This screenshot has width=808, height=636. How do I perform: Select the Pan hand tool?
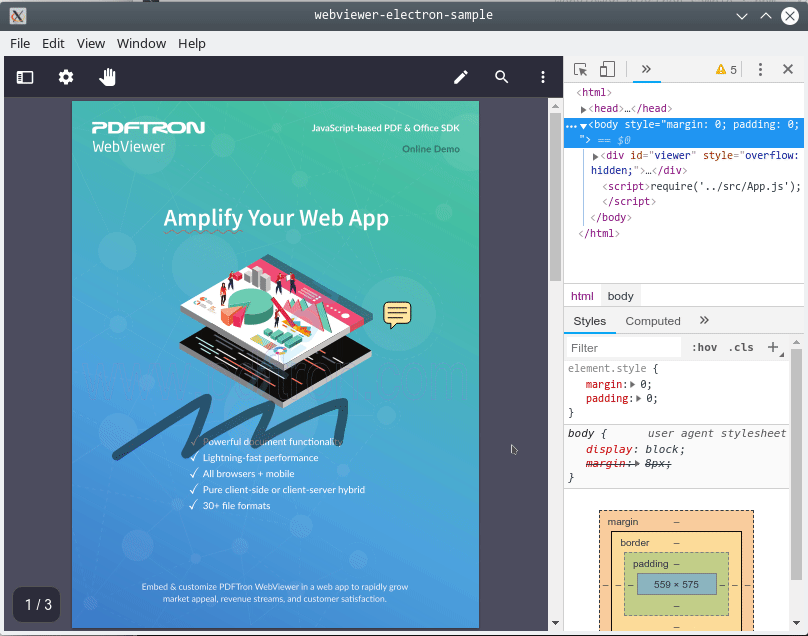tap(107, 77)
